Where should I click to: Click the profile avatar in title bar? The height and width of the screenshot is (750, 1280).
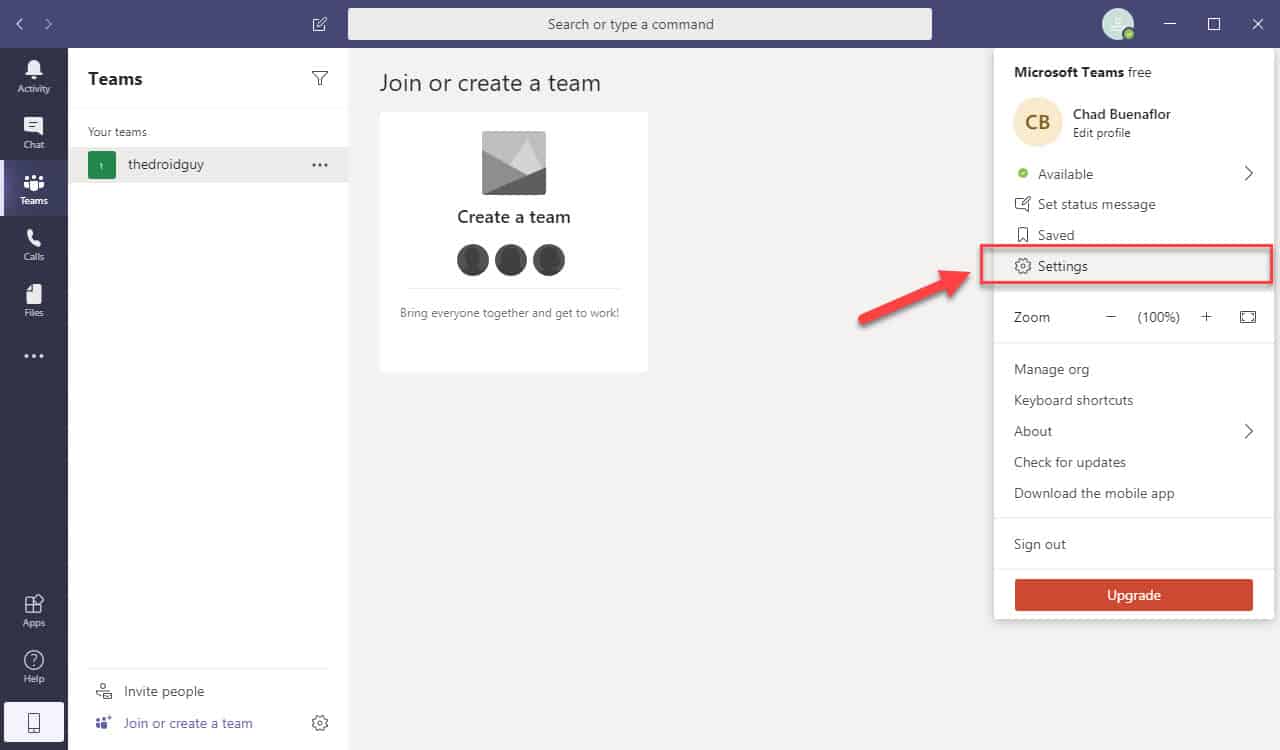(1118, 24)
